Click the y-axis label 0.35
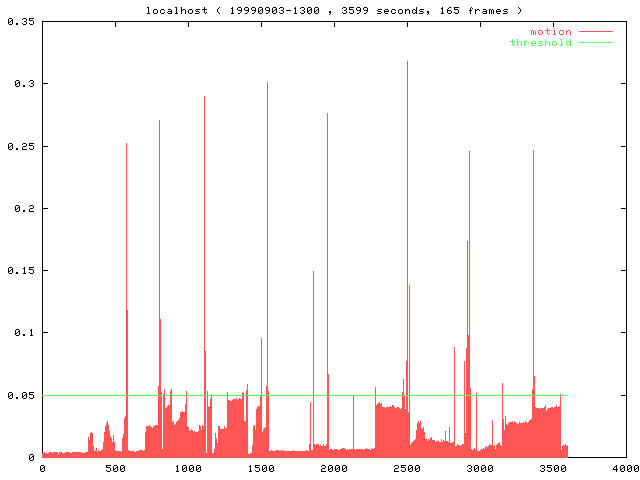 20,21
